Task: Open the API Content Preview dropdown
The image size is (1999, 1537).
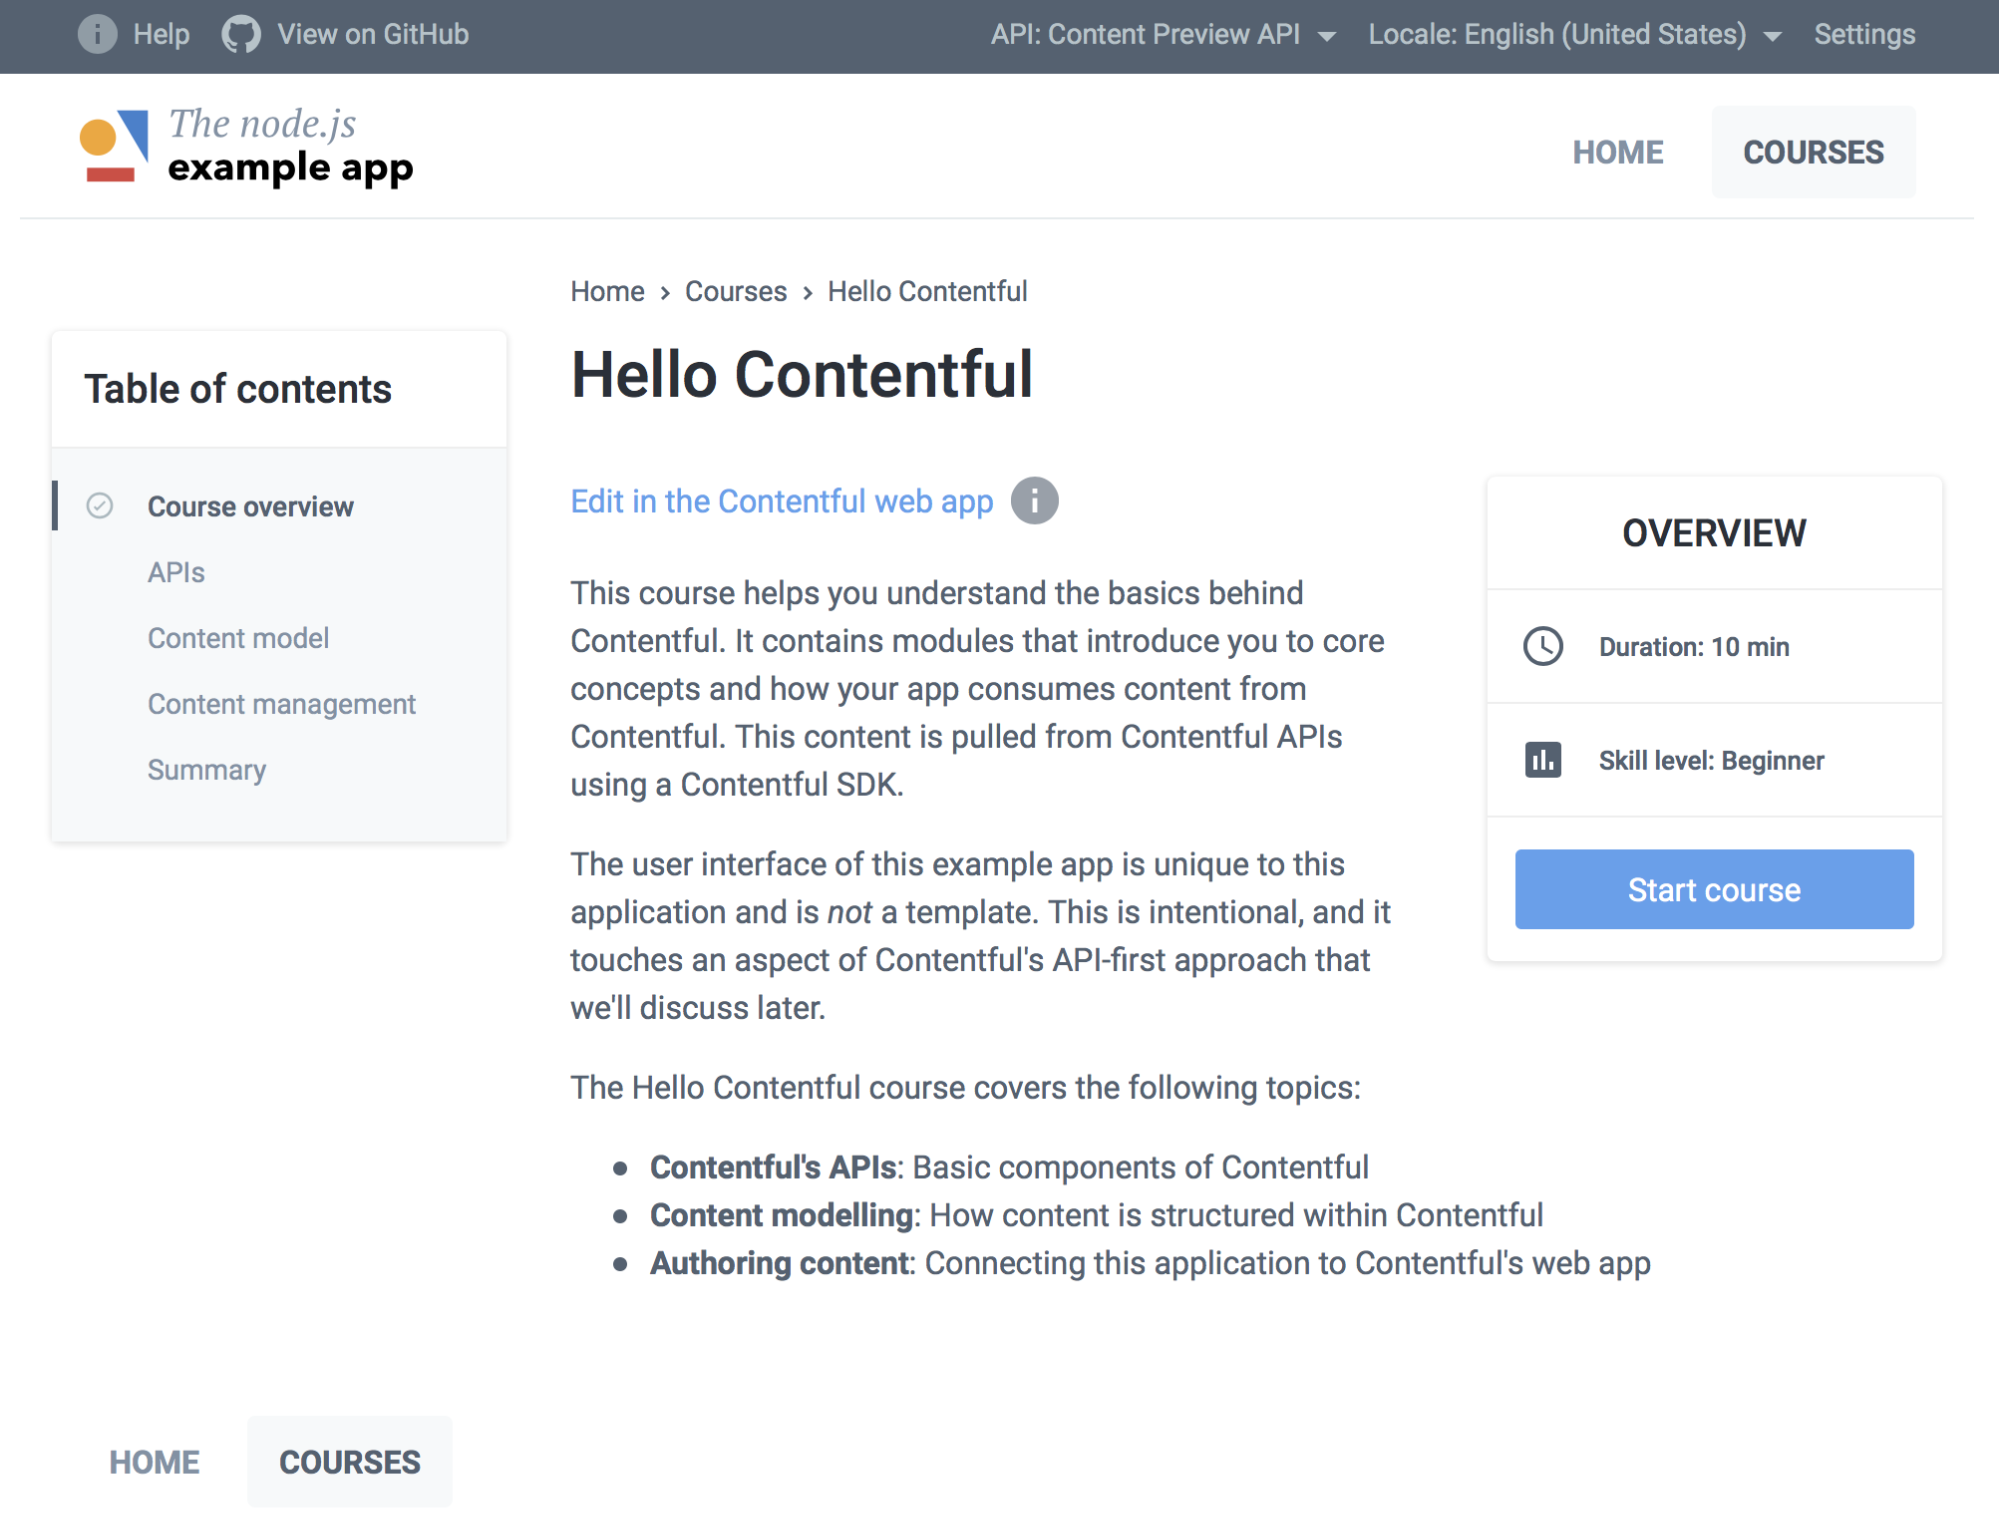Action: pyautogui.click(x=1162, y=34)
